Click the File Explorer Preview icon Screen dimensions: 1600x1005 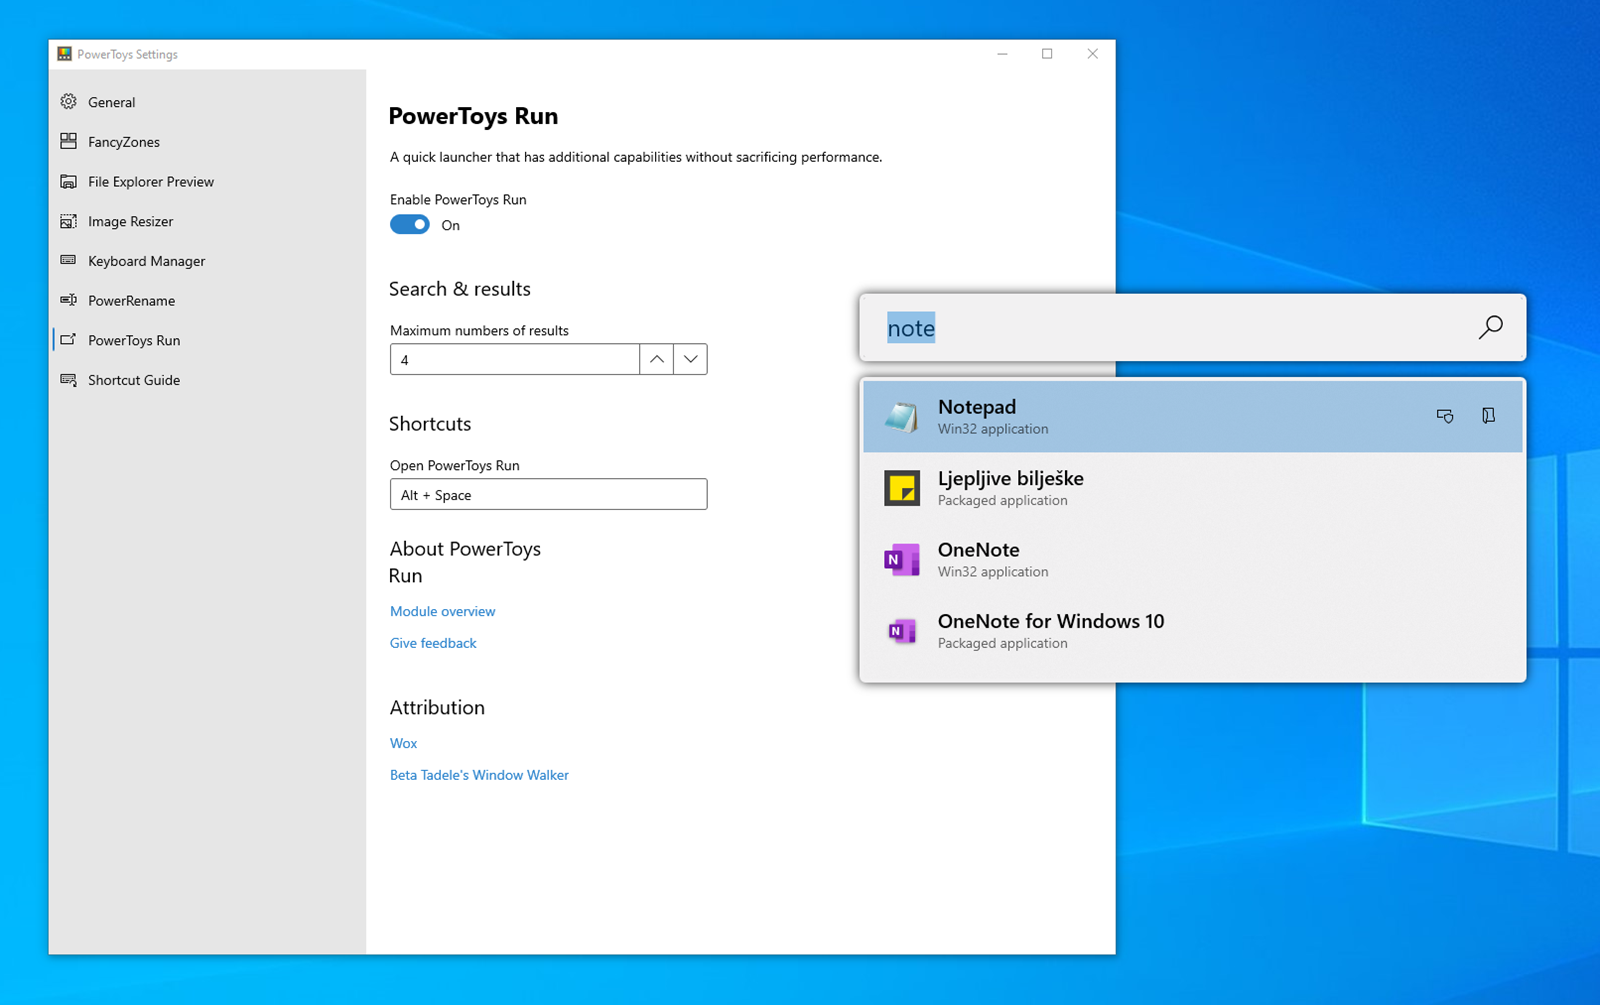click(68, 181)
